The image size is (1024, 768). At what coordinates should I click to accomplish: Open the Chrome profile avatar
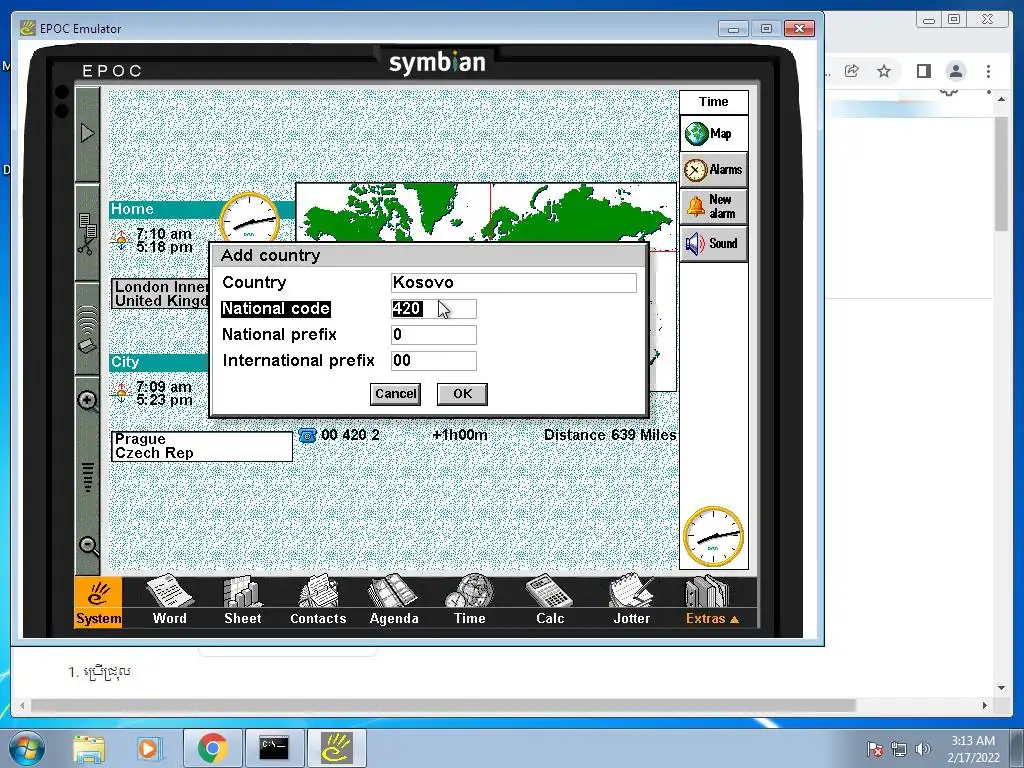956,71
